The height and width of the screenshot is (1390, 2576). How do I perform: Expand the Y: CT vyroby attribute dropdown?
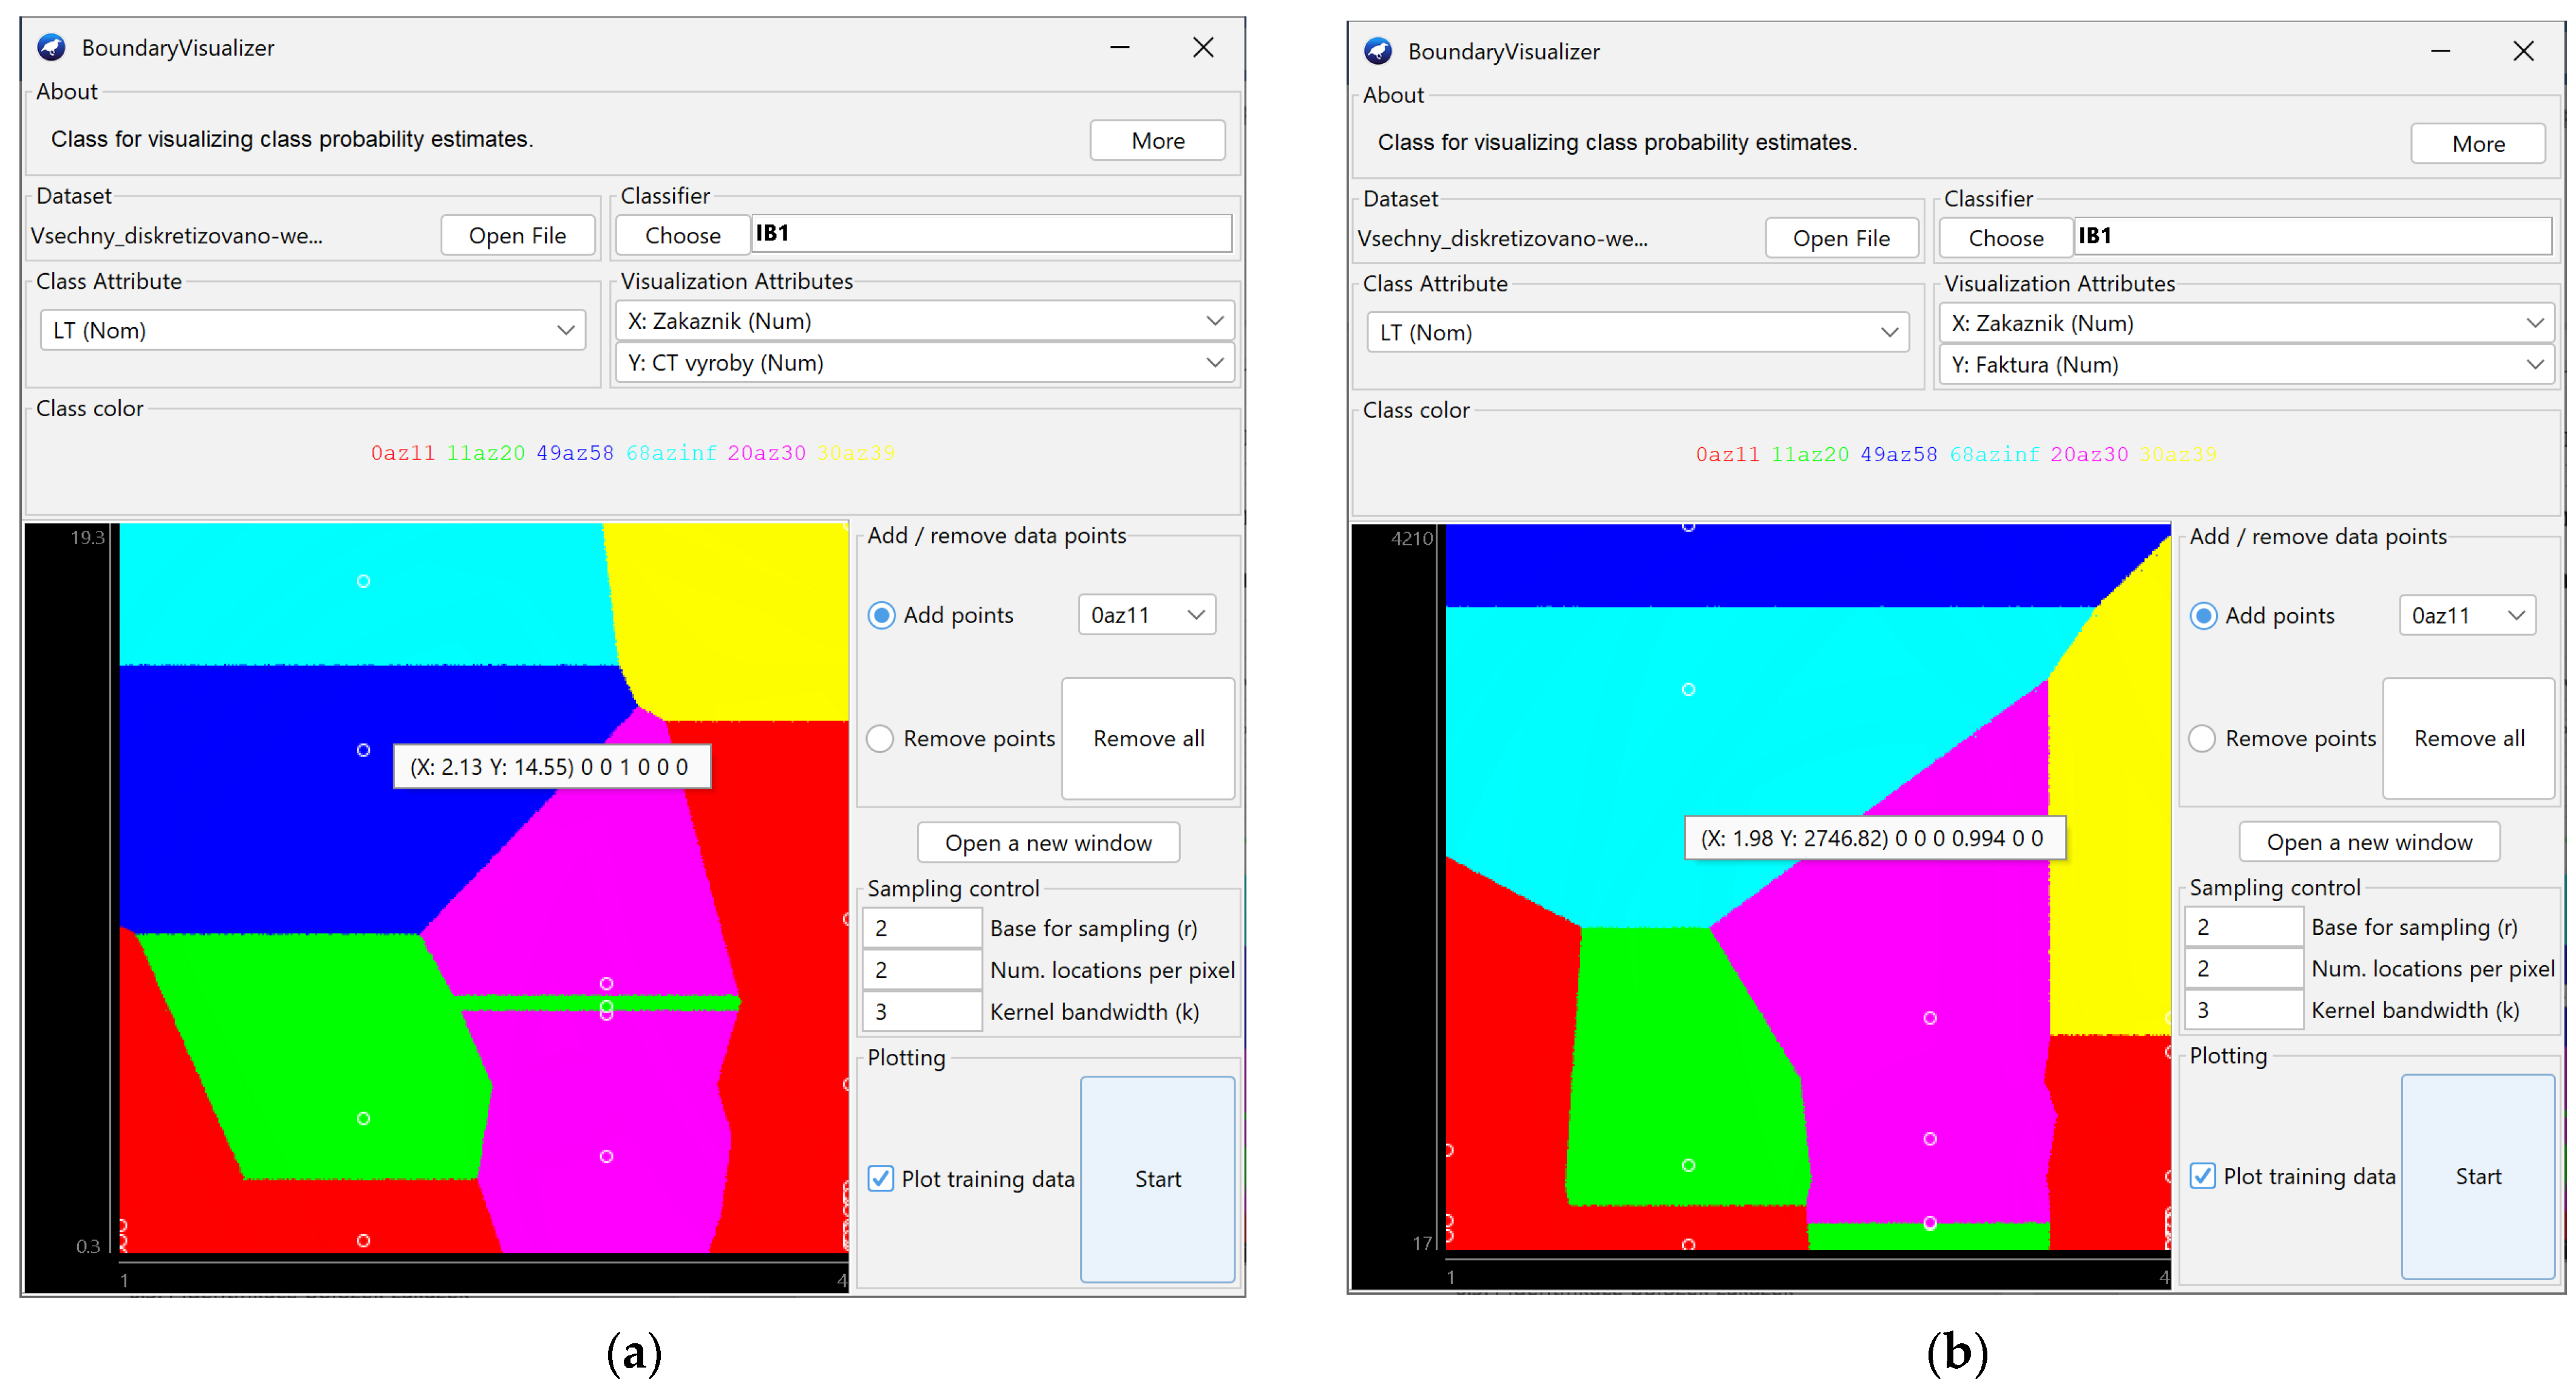click(1214, 362)
